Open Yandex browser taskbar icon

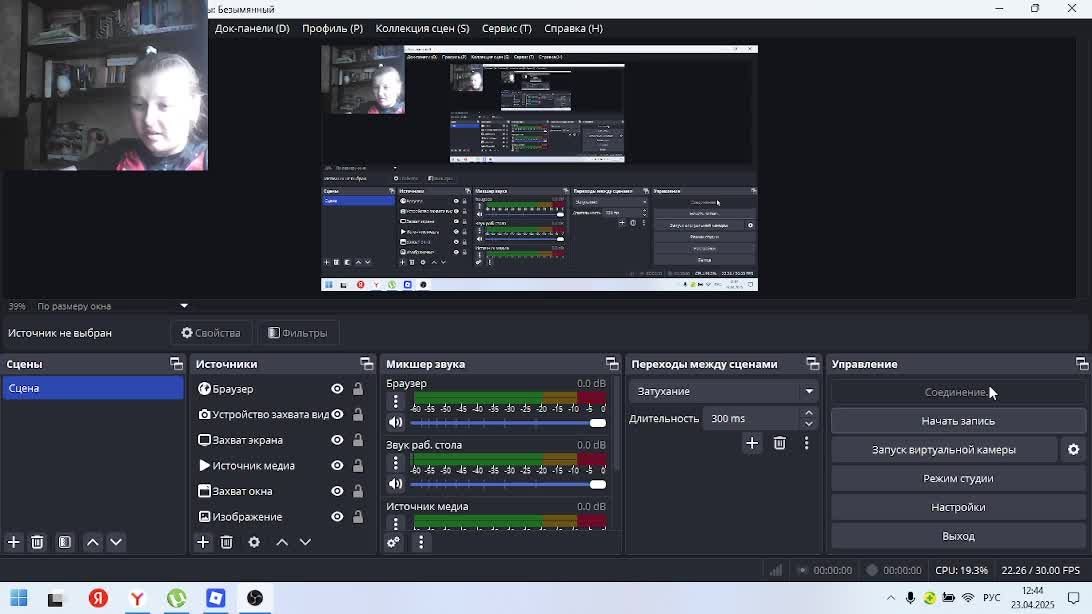137,598
